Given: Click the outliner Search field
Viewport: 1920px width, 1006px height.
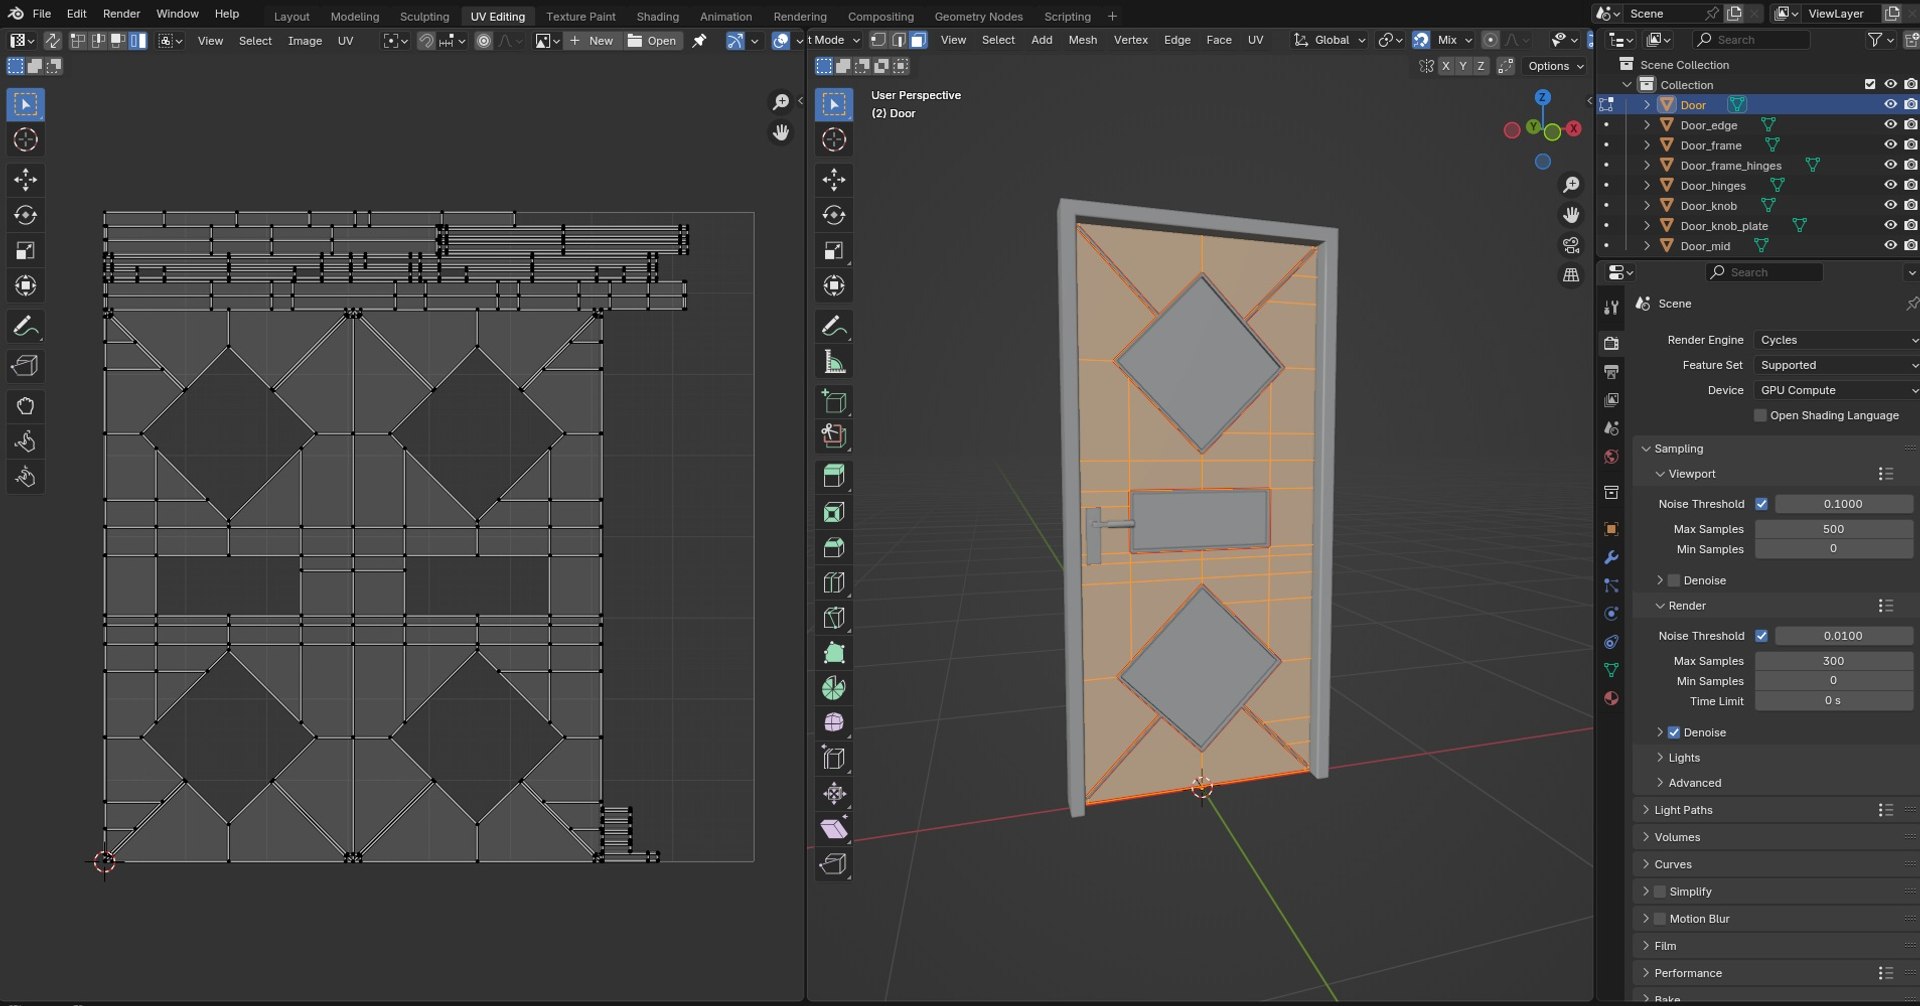Looking at the screenshot, I should click(1752, 40).
